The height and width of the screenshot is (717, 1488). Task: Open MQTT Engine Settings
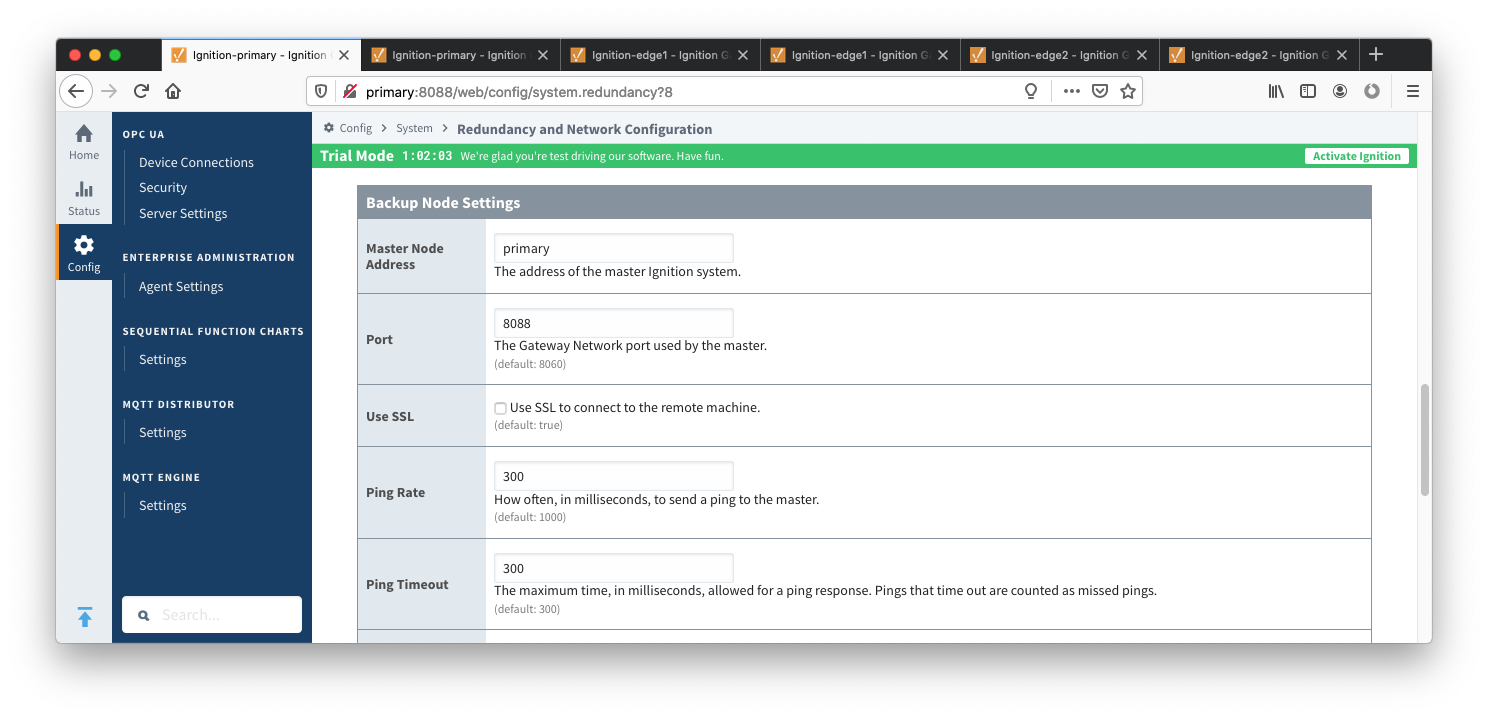(x=163, y=506)
